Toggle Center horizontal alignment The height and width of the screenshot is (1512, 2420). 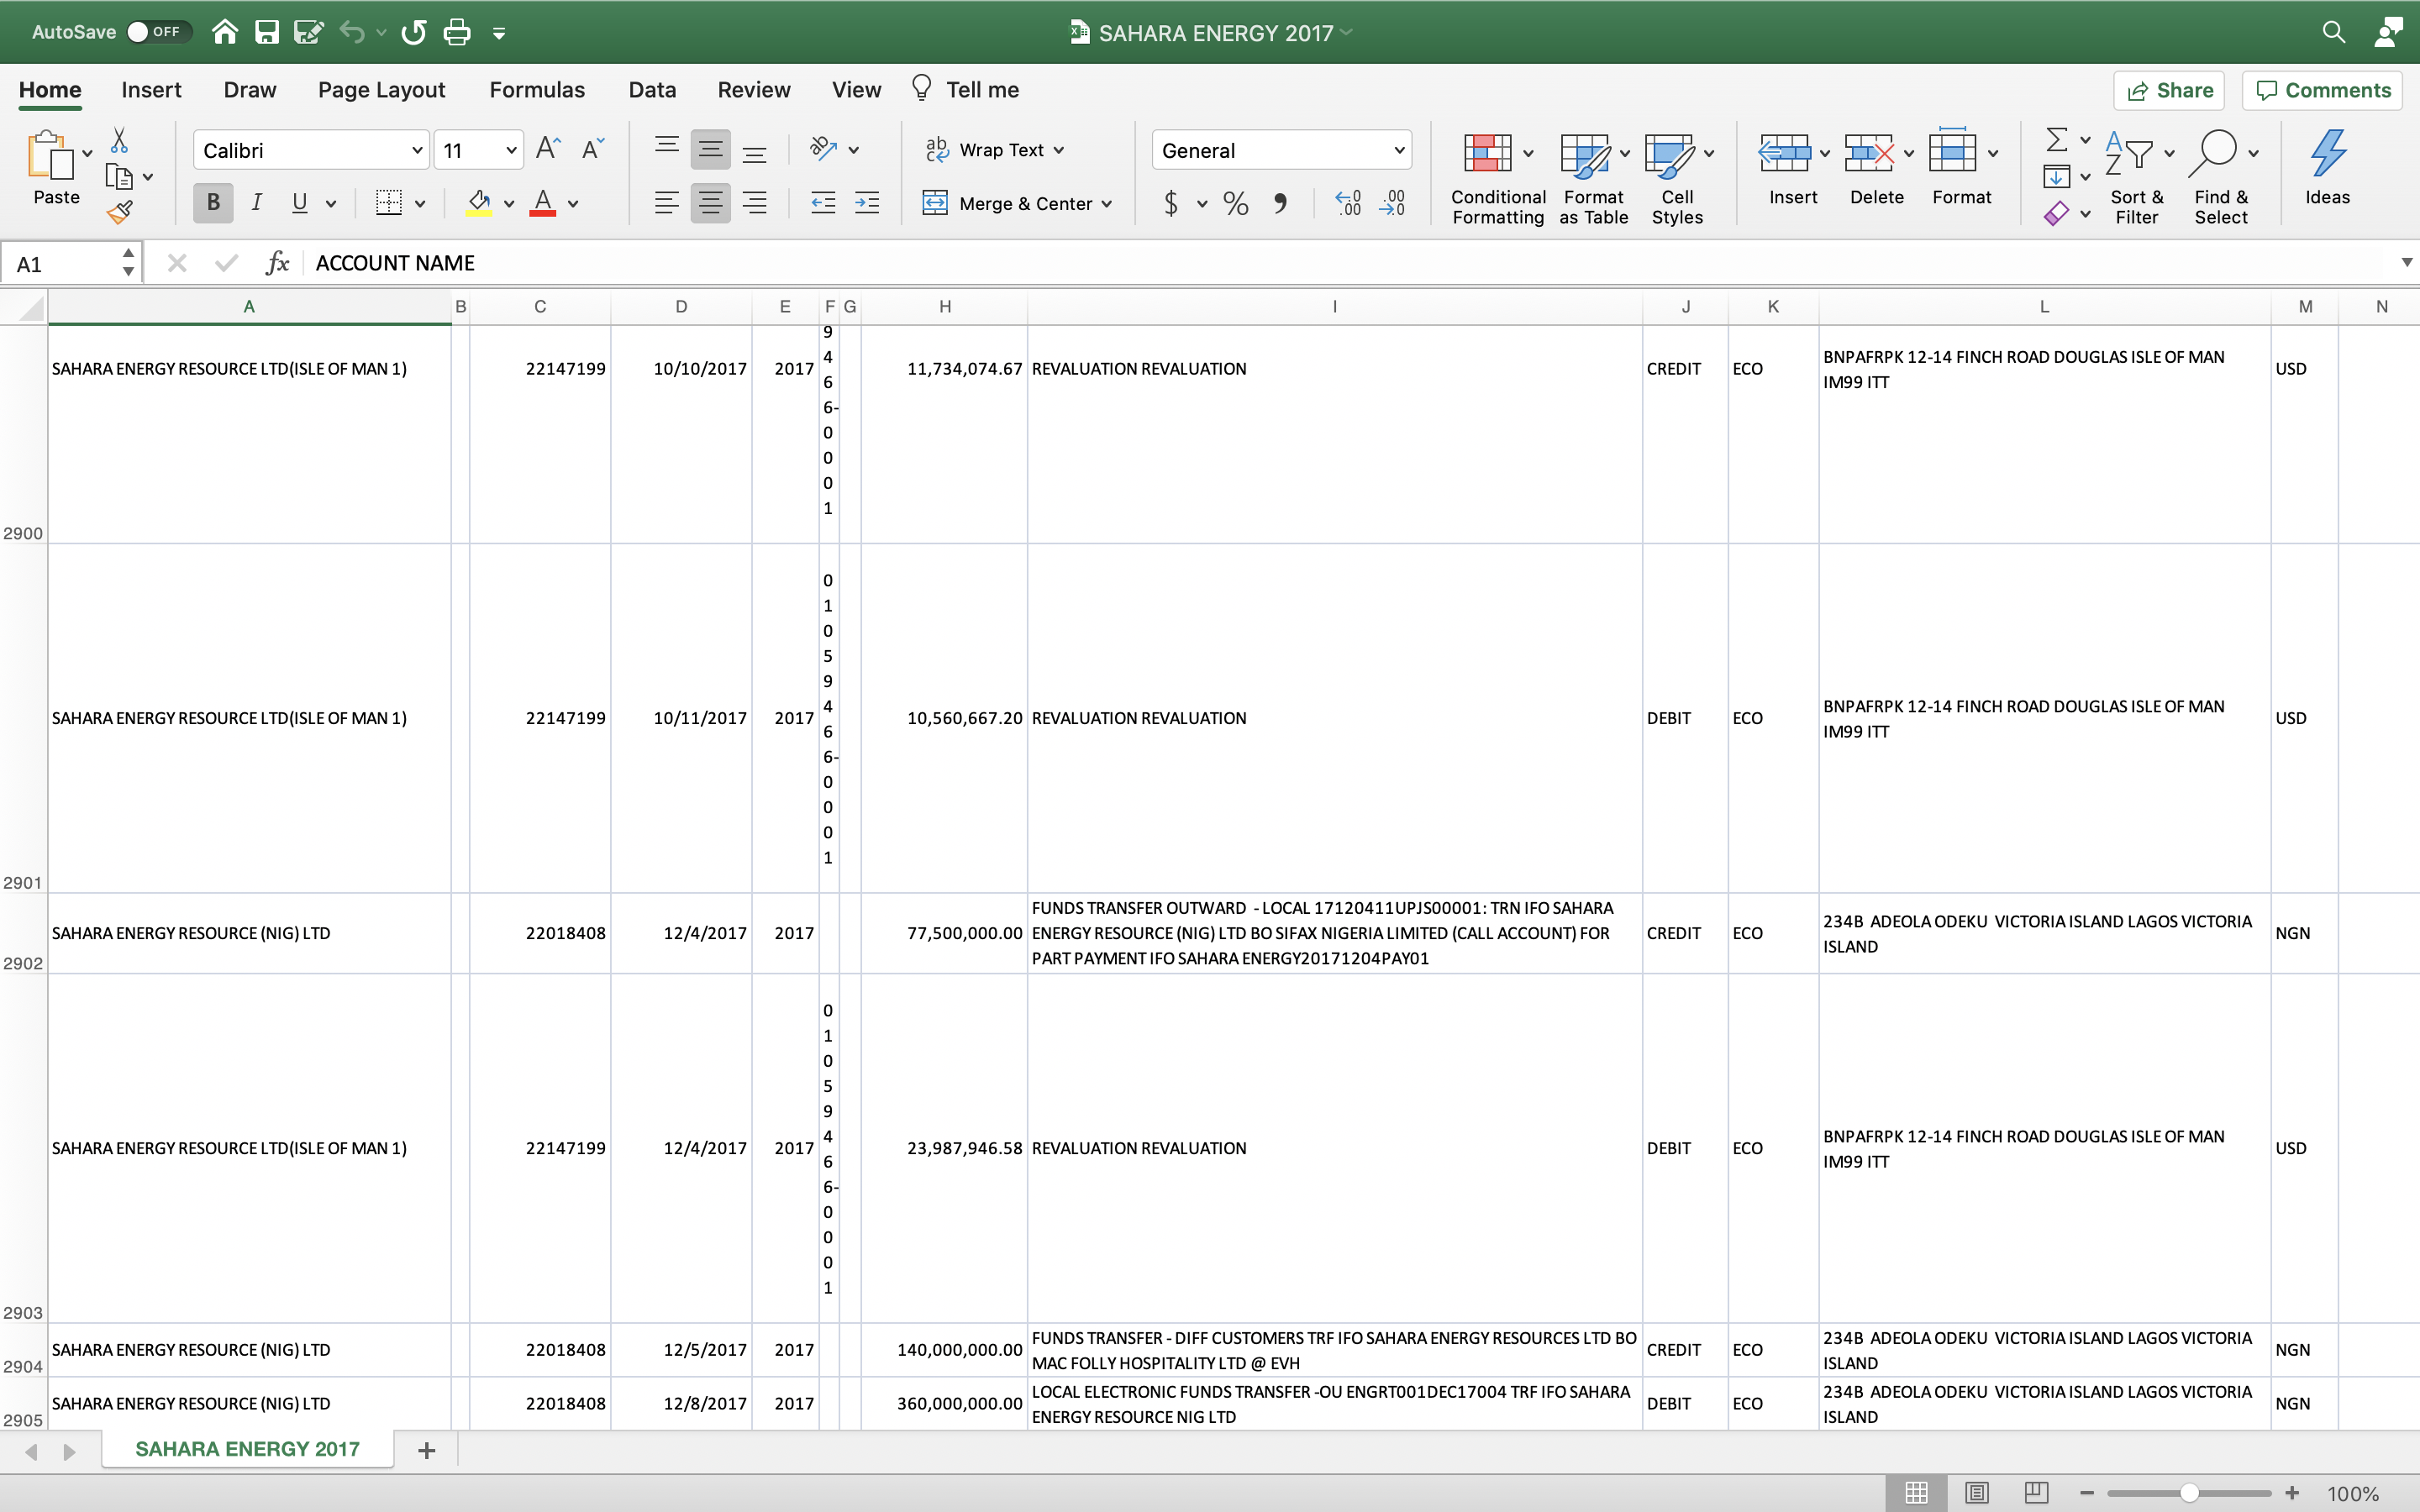click(710, 203)
